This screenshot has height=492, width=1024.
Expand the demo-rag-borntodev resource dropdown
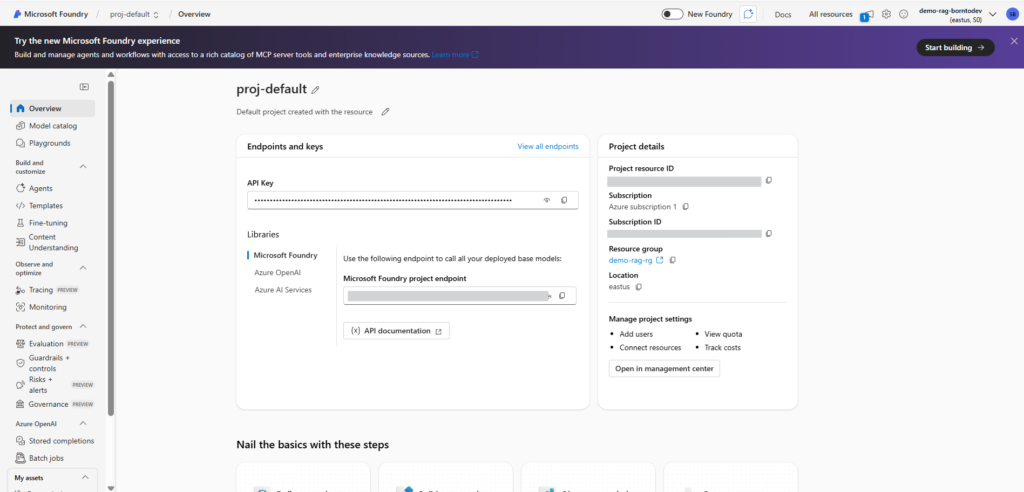point(992,14)
